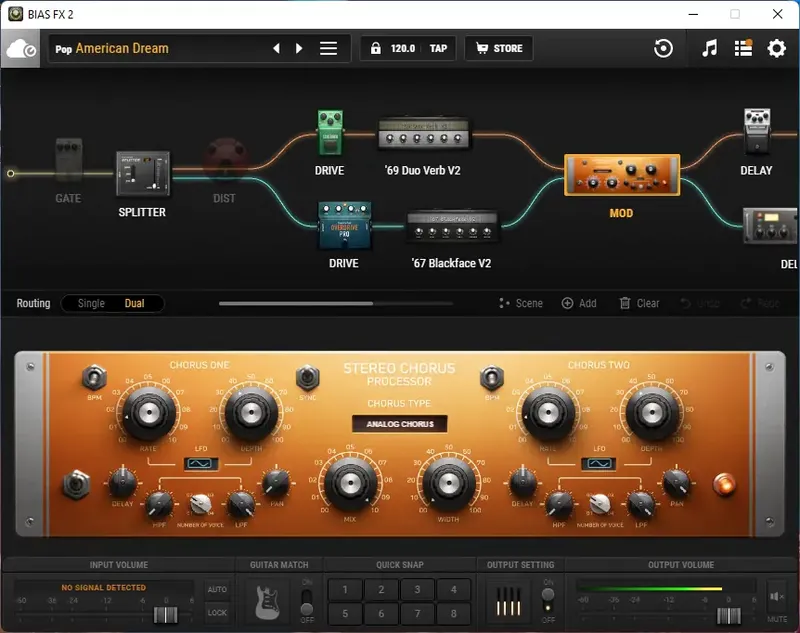The image size is (800, 633).
Task: Click the next preset arrow
Action: pyautogui.click(x=299, y=47)
